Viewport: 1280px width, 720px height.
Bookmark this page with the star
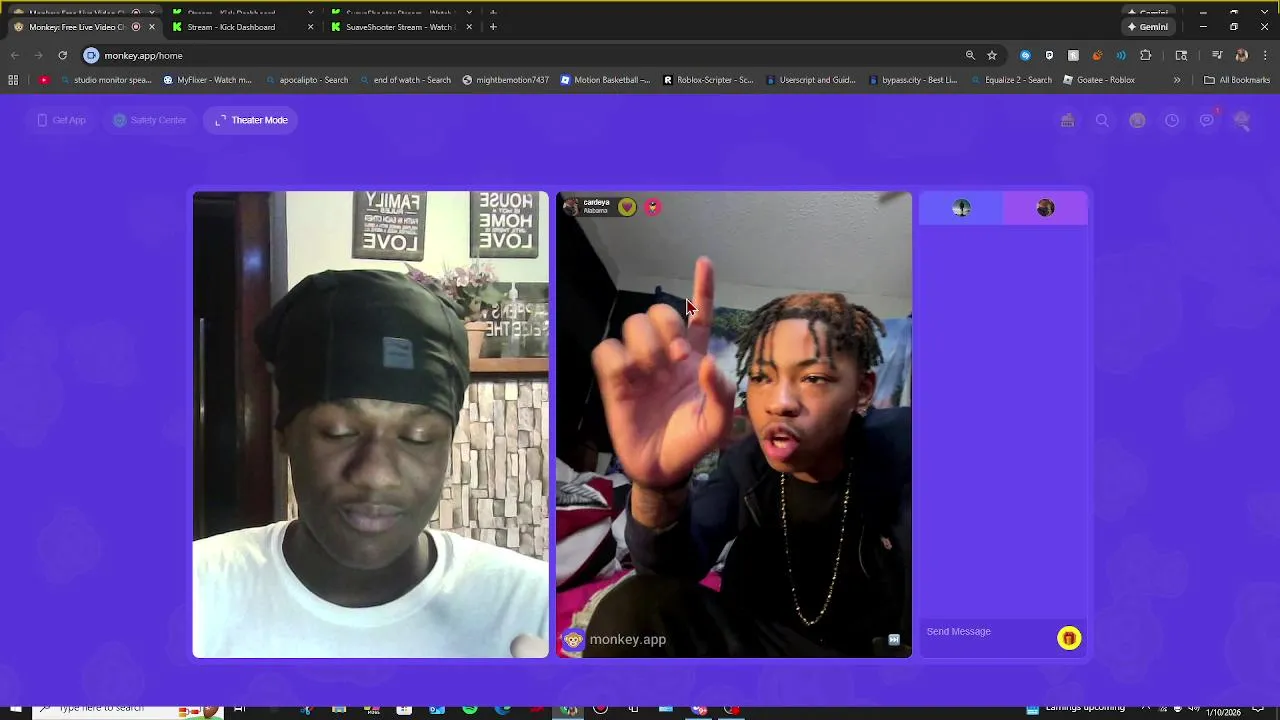992,56
